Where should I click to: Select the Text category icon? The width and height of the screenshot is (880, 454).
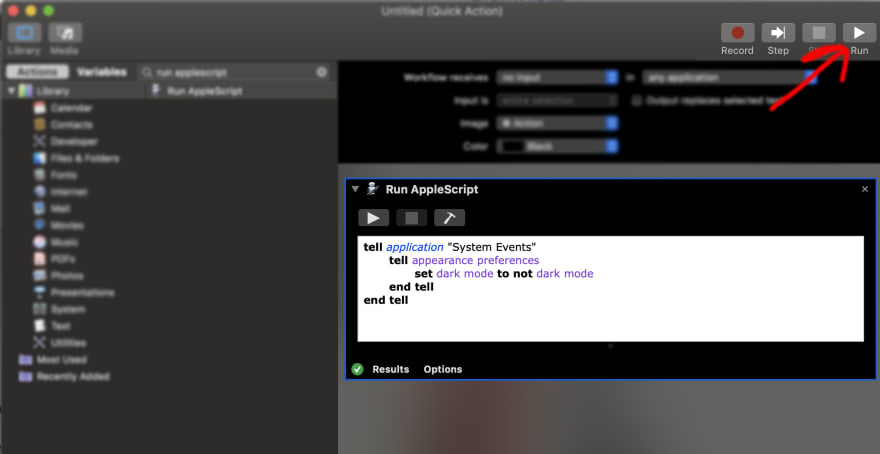(x=39, y=325)
